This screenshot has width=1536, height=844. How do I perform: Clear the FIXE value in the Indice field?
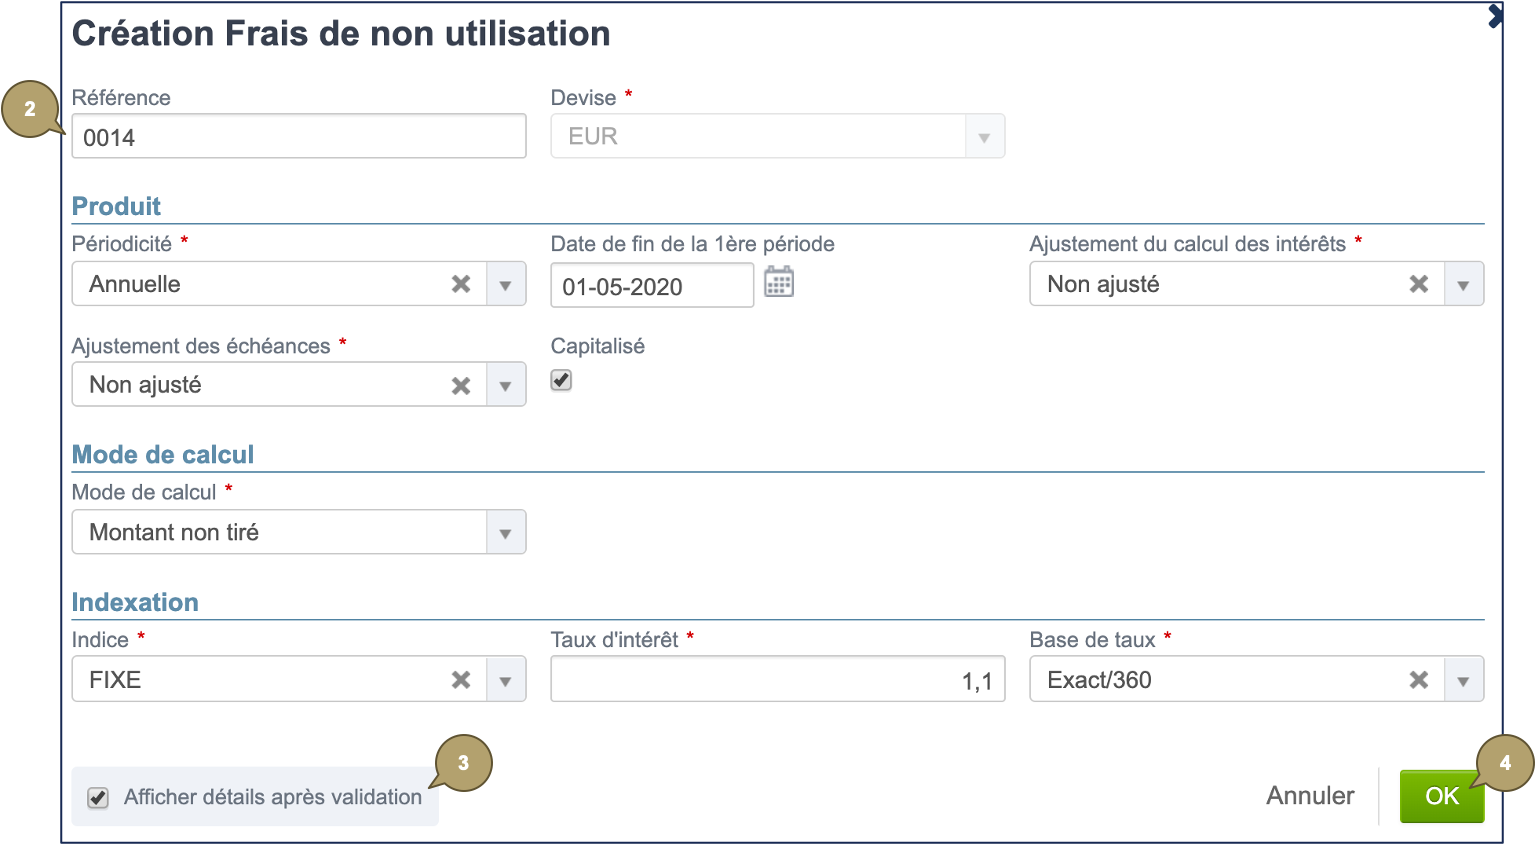(x=460, y=679)
